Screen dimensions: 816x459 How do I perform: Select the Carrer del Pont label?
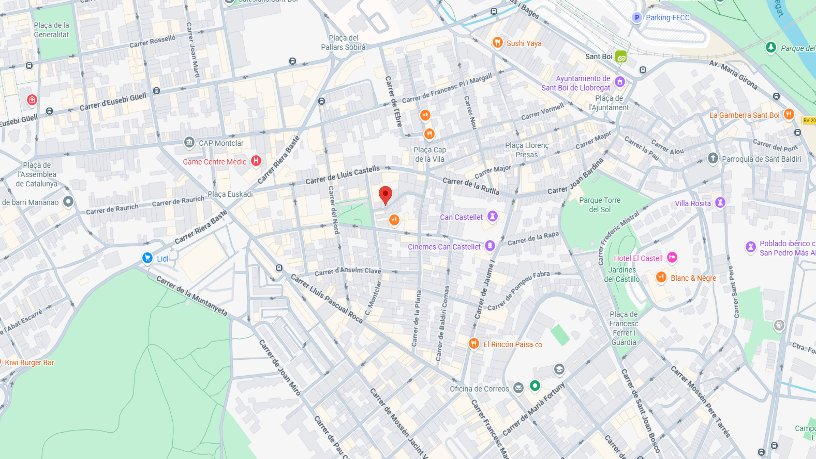click(x=774, y=144)
